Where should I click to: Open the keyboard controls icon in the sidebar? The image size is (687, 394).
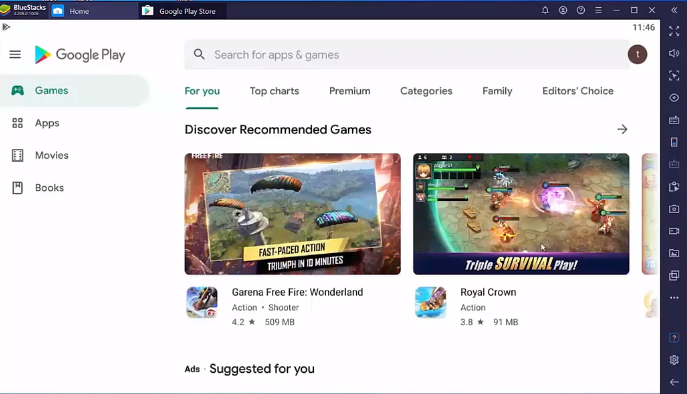(x=674, y=120)
